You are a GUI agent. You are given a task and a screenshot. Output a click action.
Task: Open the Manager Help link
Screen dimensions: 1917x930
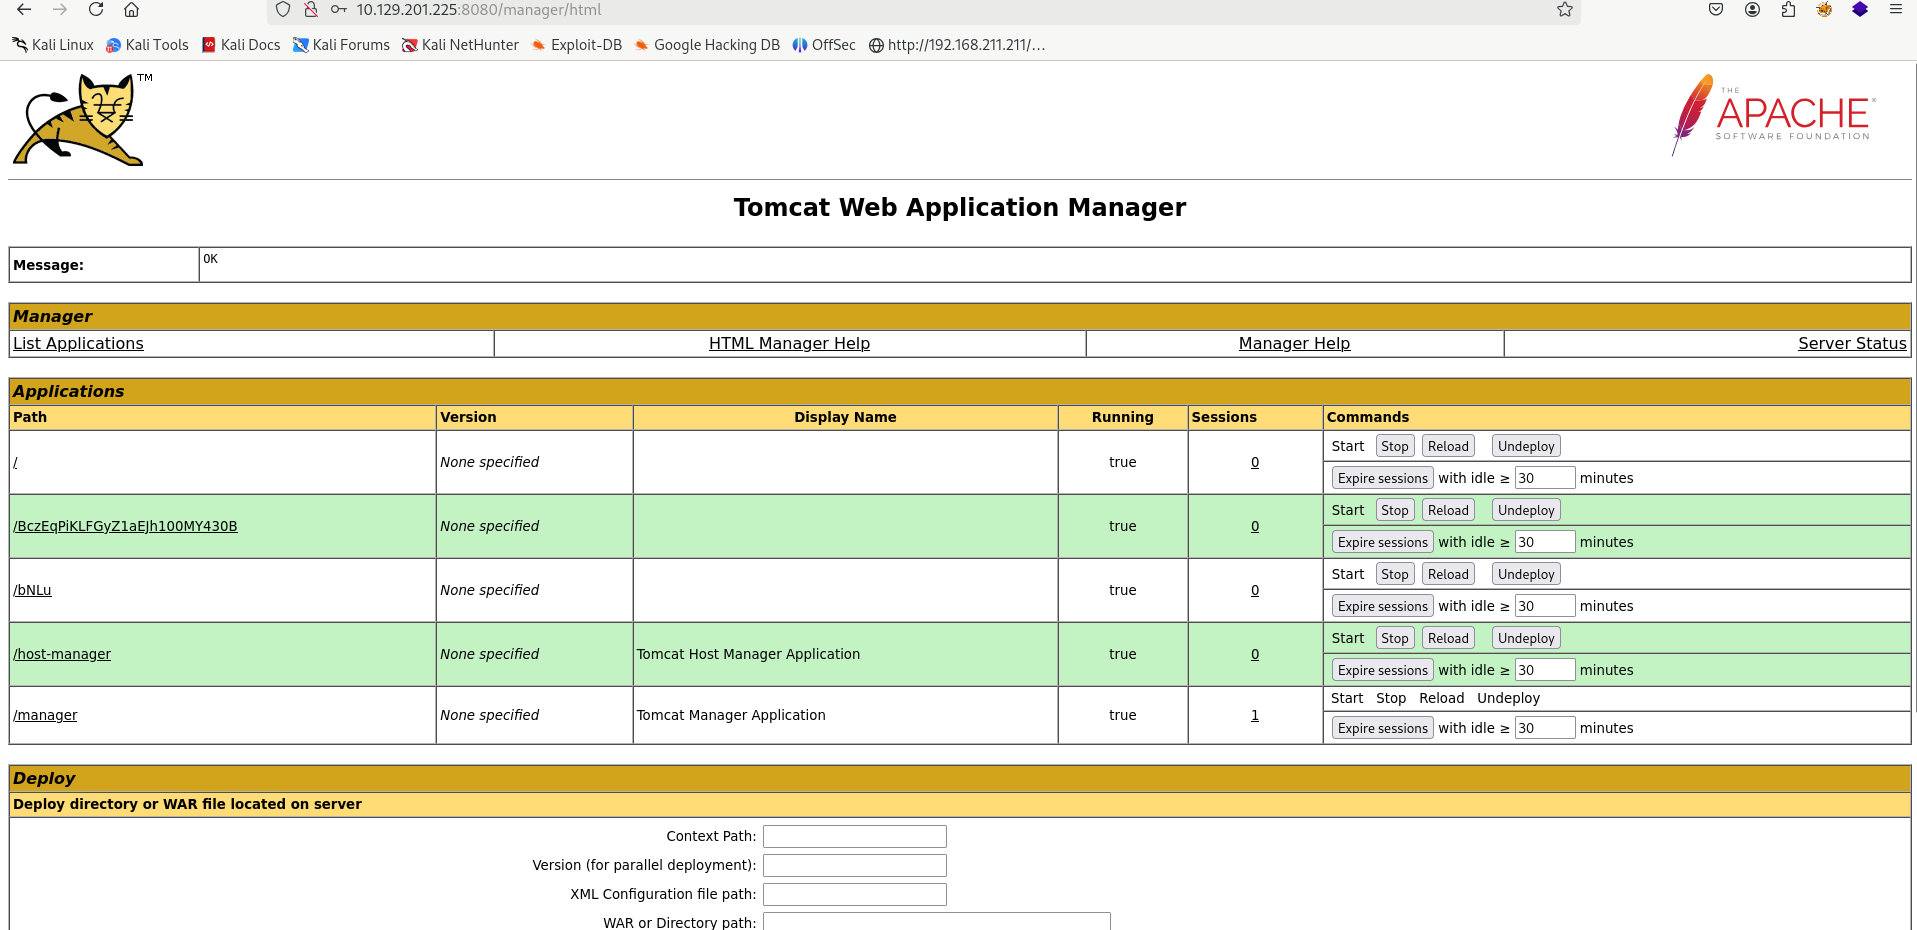point(1294,343)
